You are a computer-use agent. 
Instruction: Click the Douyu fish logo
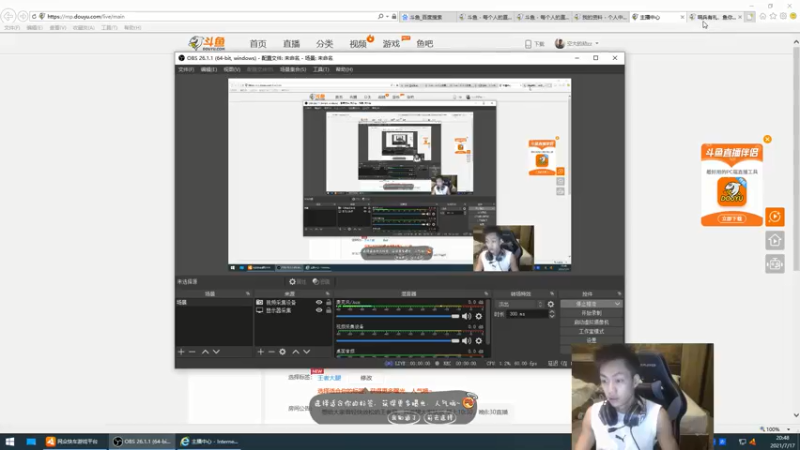coord(207,43)
